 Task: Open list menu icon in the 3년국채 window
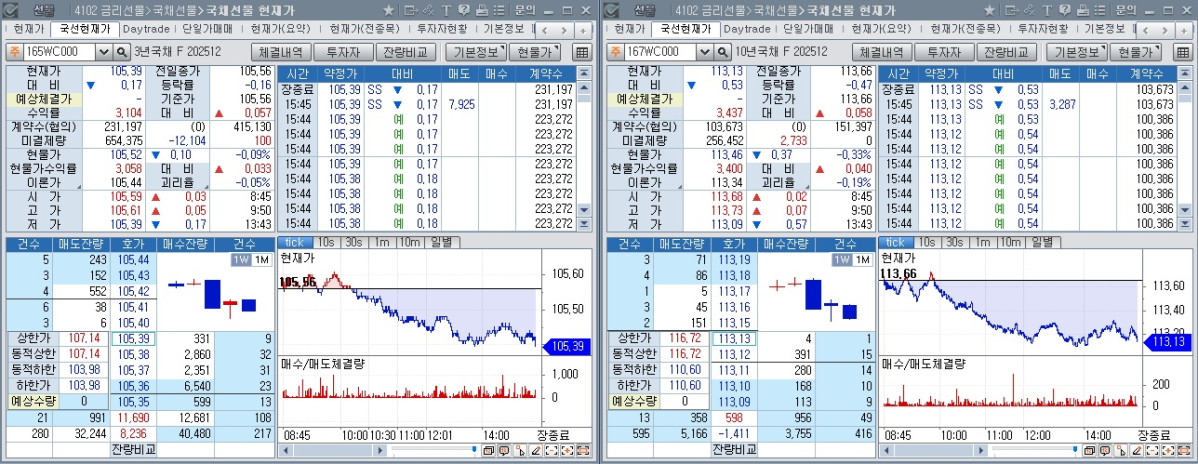499,11
